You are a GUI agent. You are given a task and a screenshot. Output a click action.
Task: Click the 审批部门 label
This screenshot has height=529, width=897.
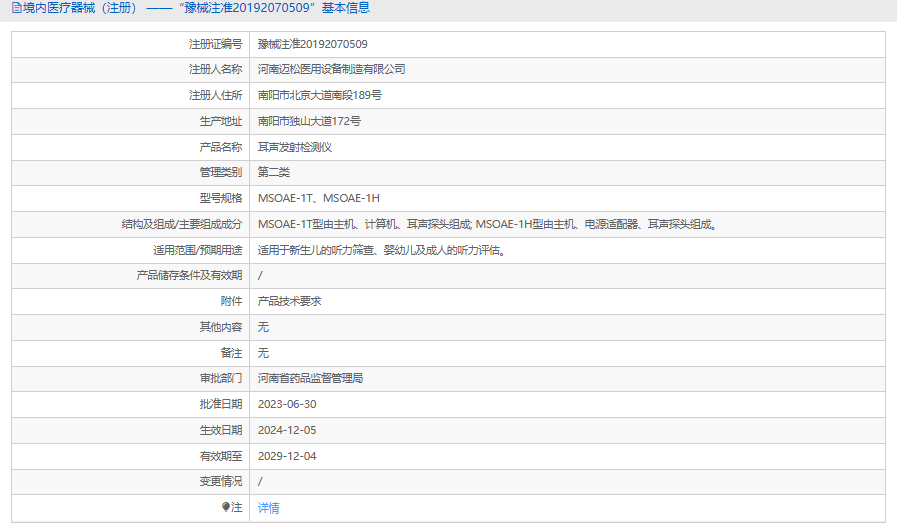point(221,378)
